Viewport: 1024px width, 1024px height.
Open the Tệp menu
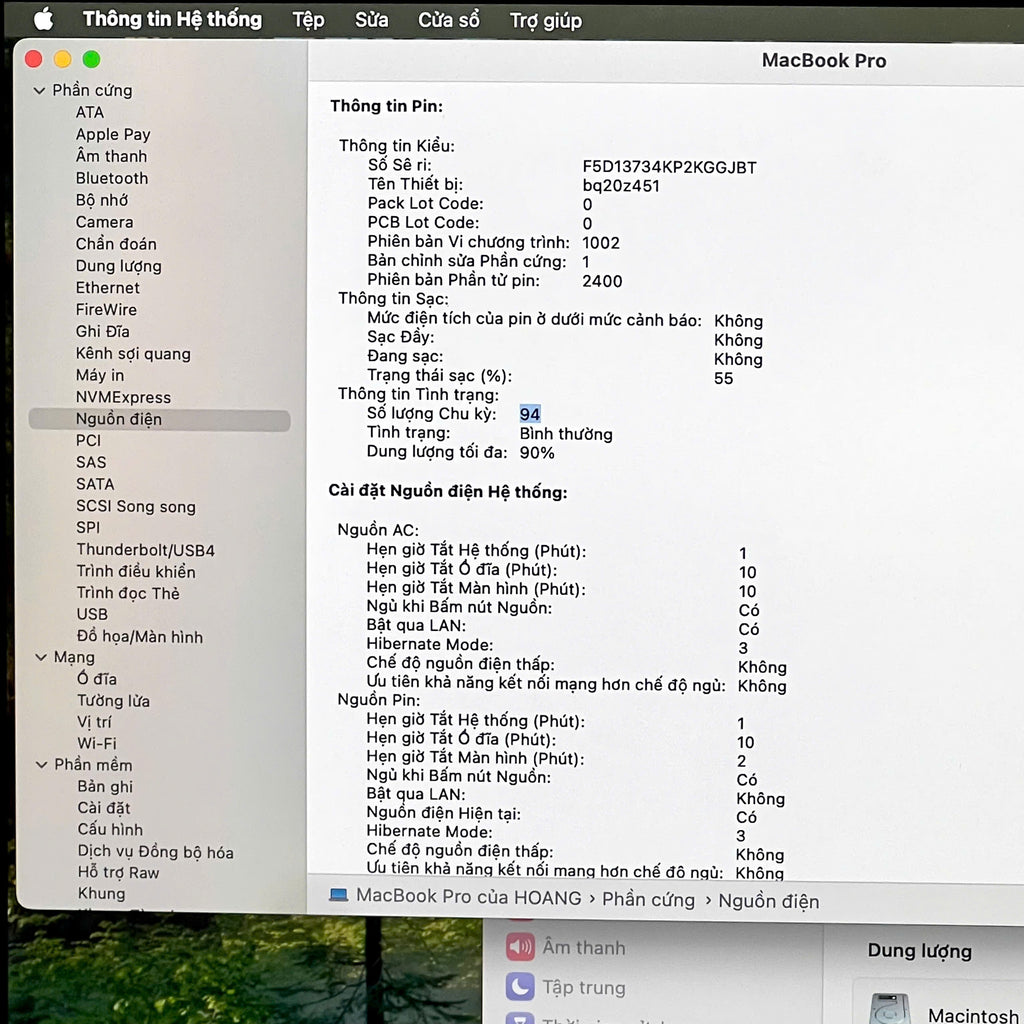click(308, 20)
